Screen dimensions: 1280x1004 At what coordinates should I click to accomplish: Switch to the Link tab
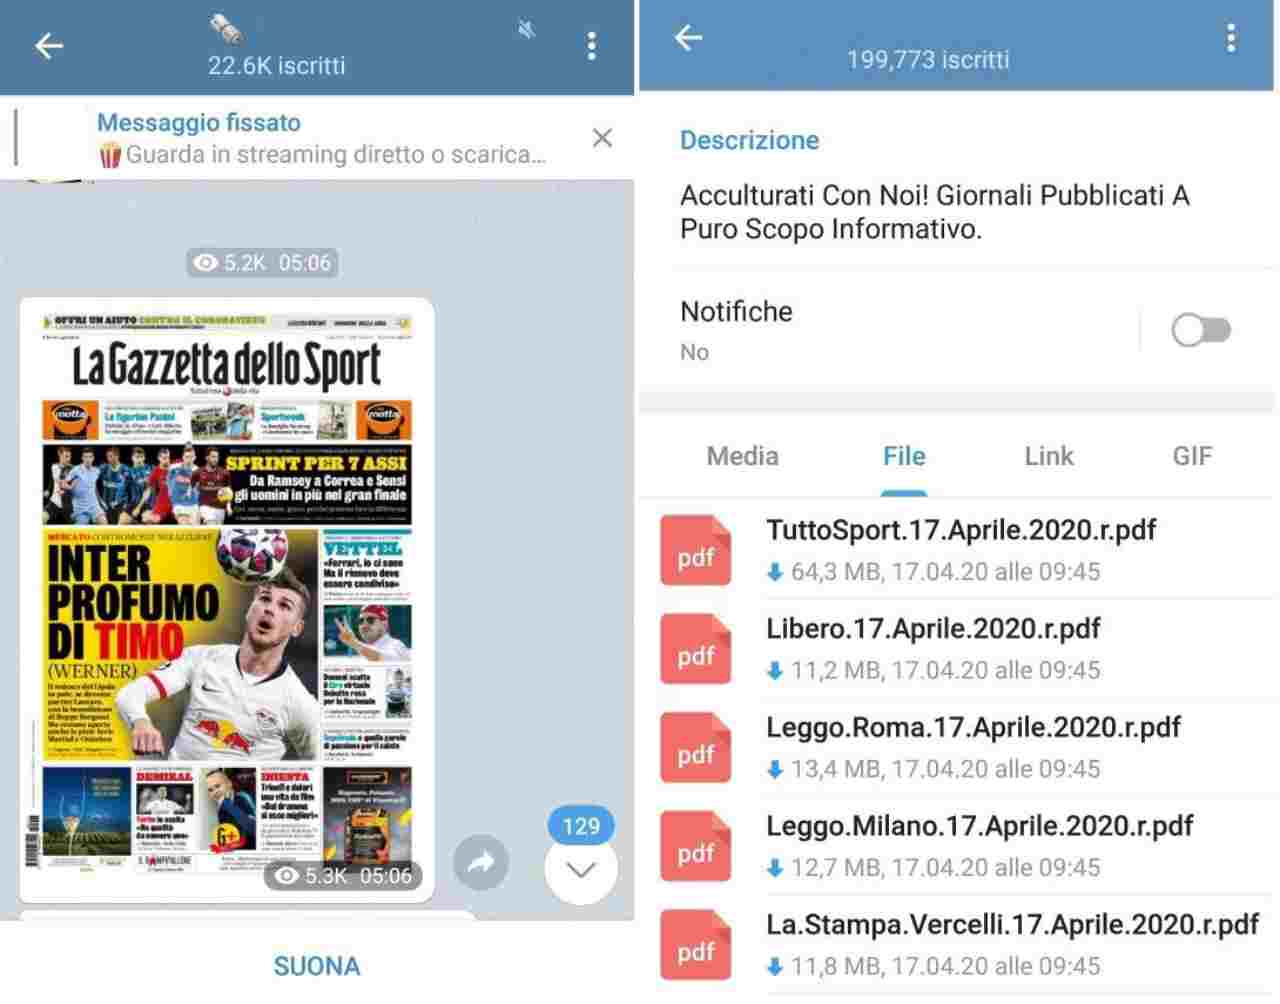coord(1049,456)
